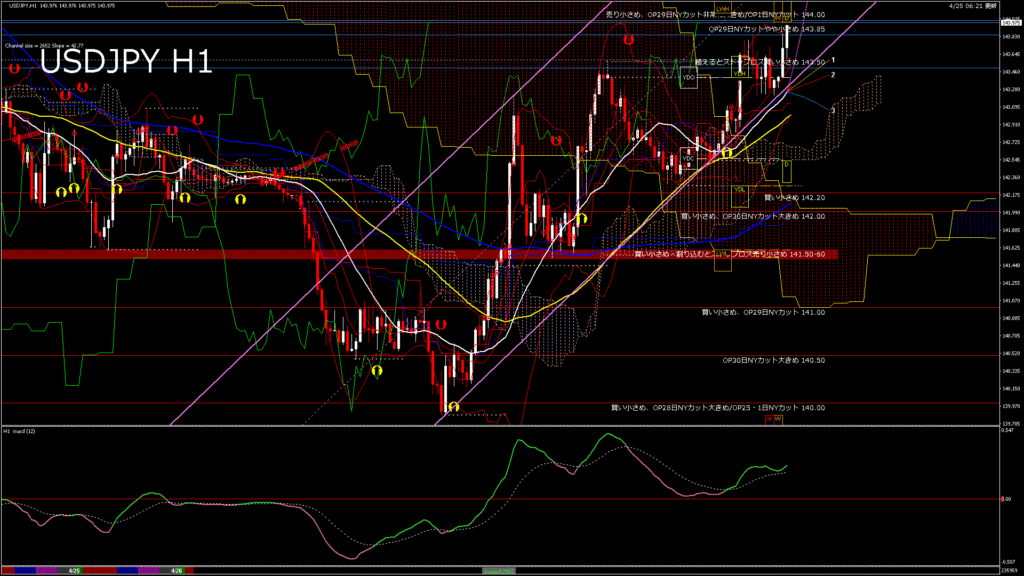Select projection line endpoint labeled 1
1024x576 pixels.
(833, 61)
